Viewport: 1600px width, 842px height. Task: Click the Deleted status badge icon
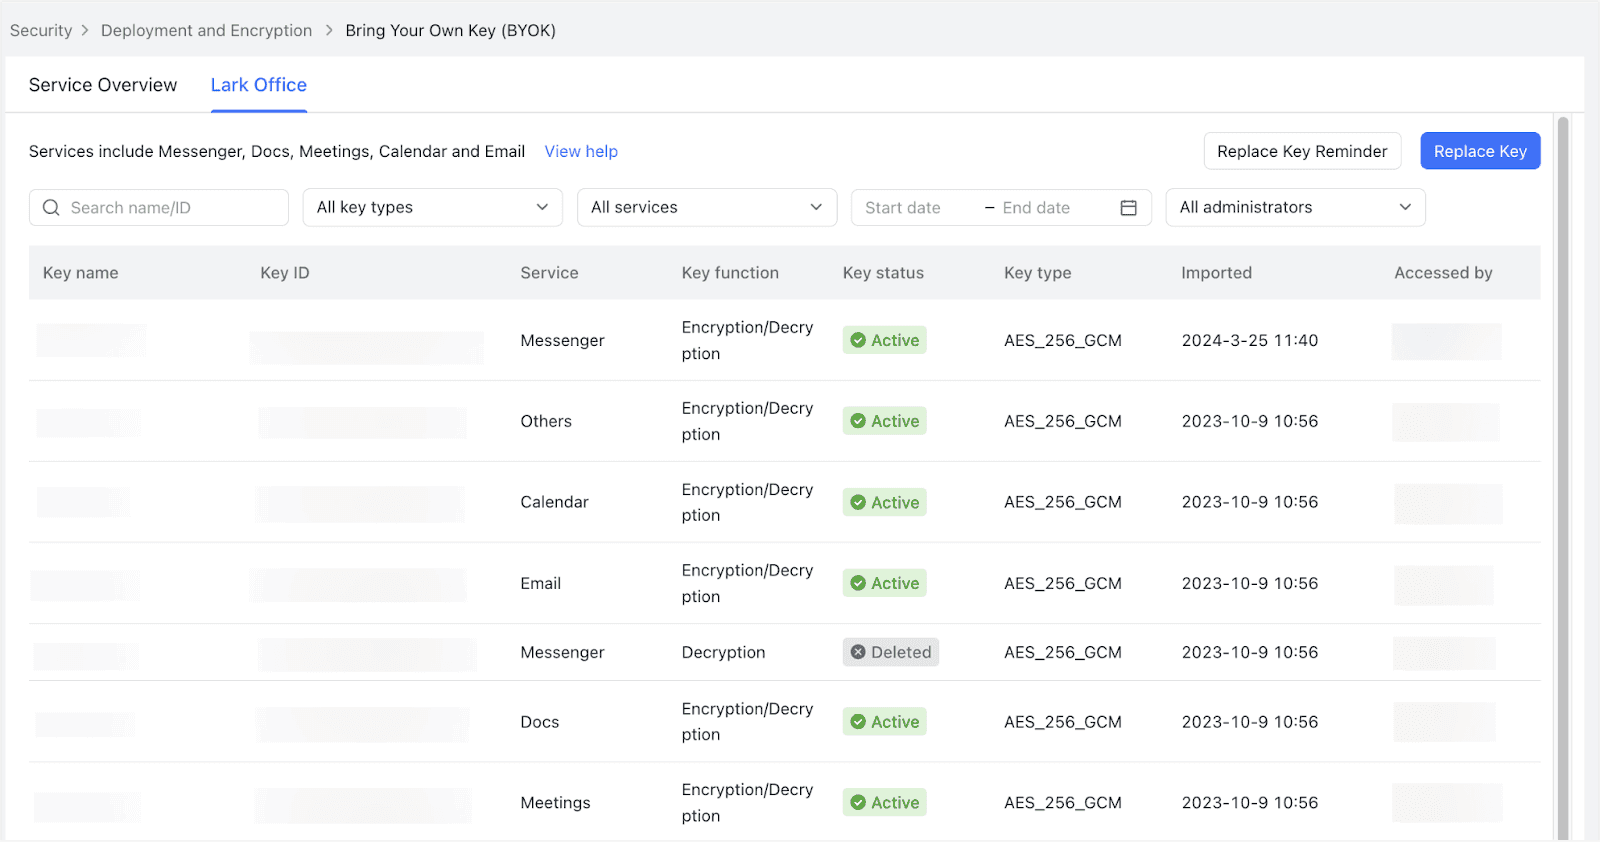pyautogui.click(x=858, y=652)
